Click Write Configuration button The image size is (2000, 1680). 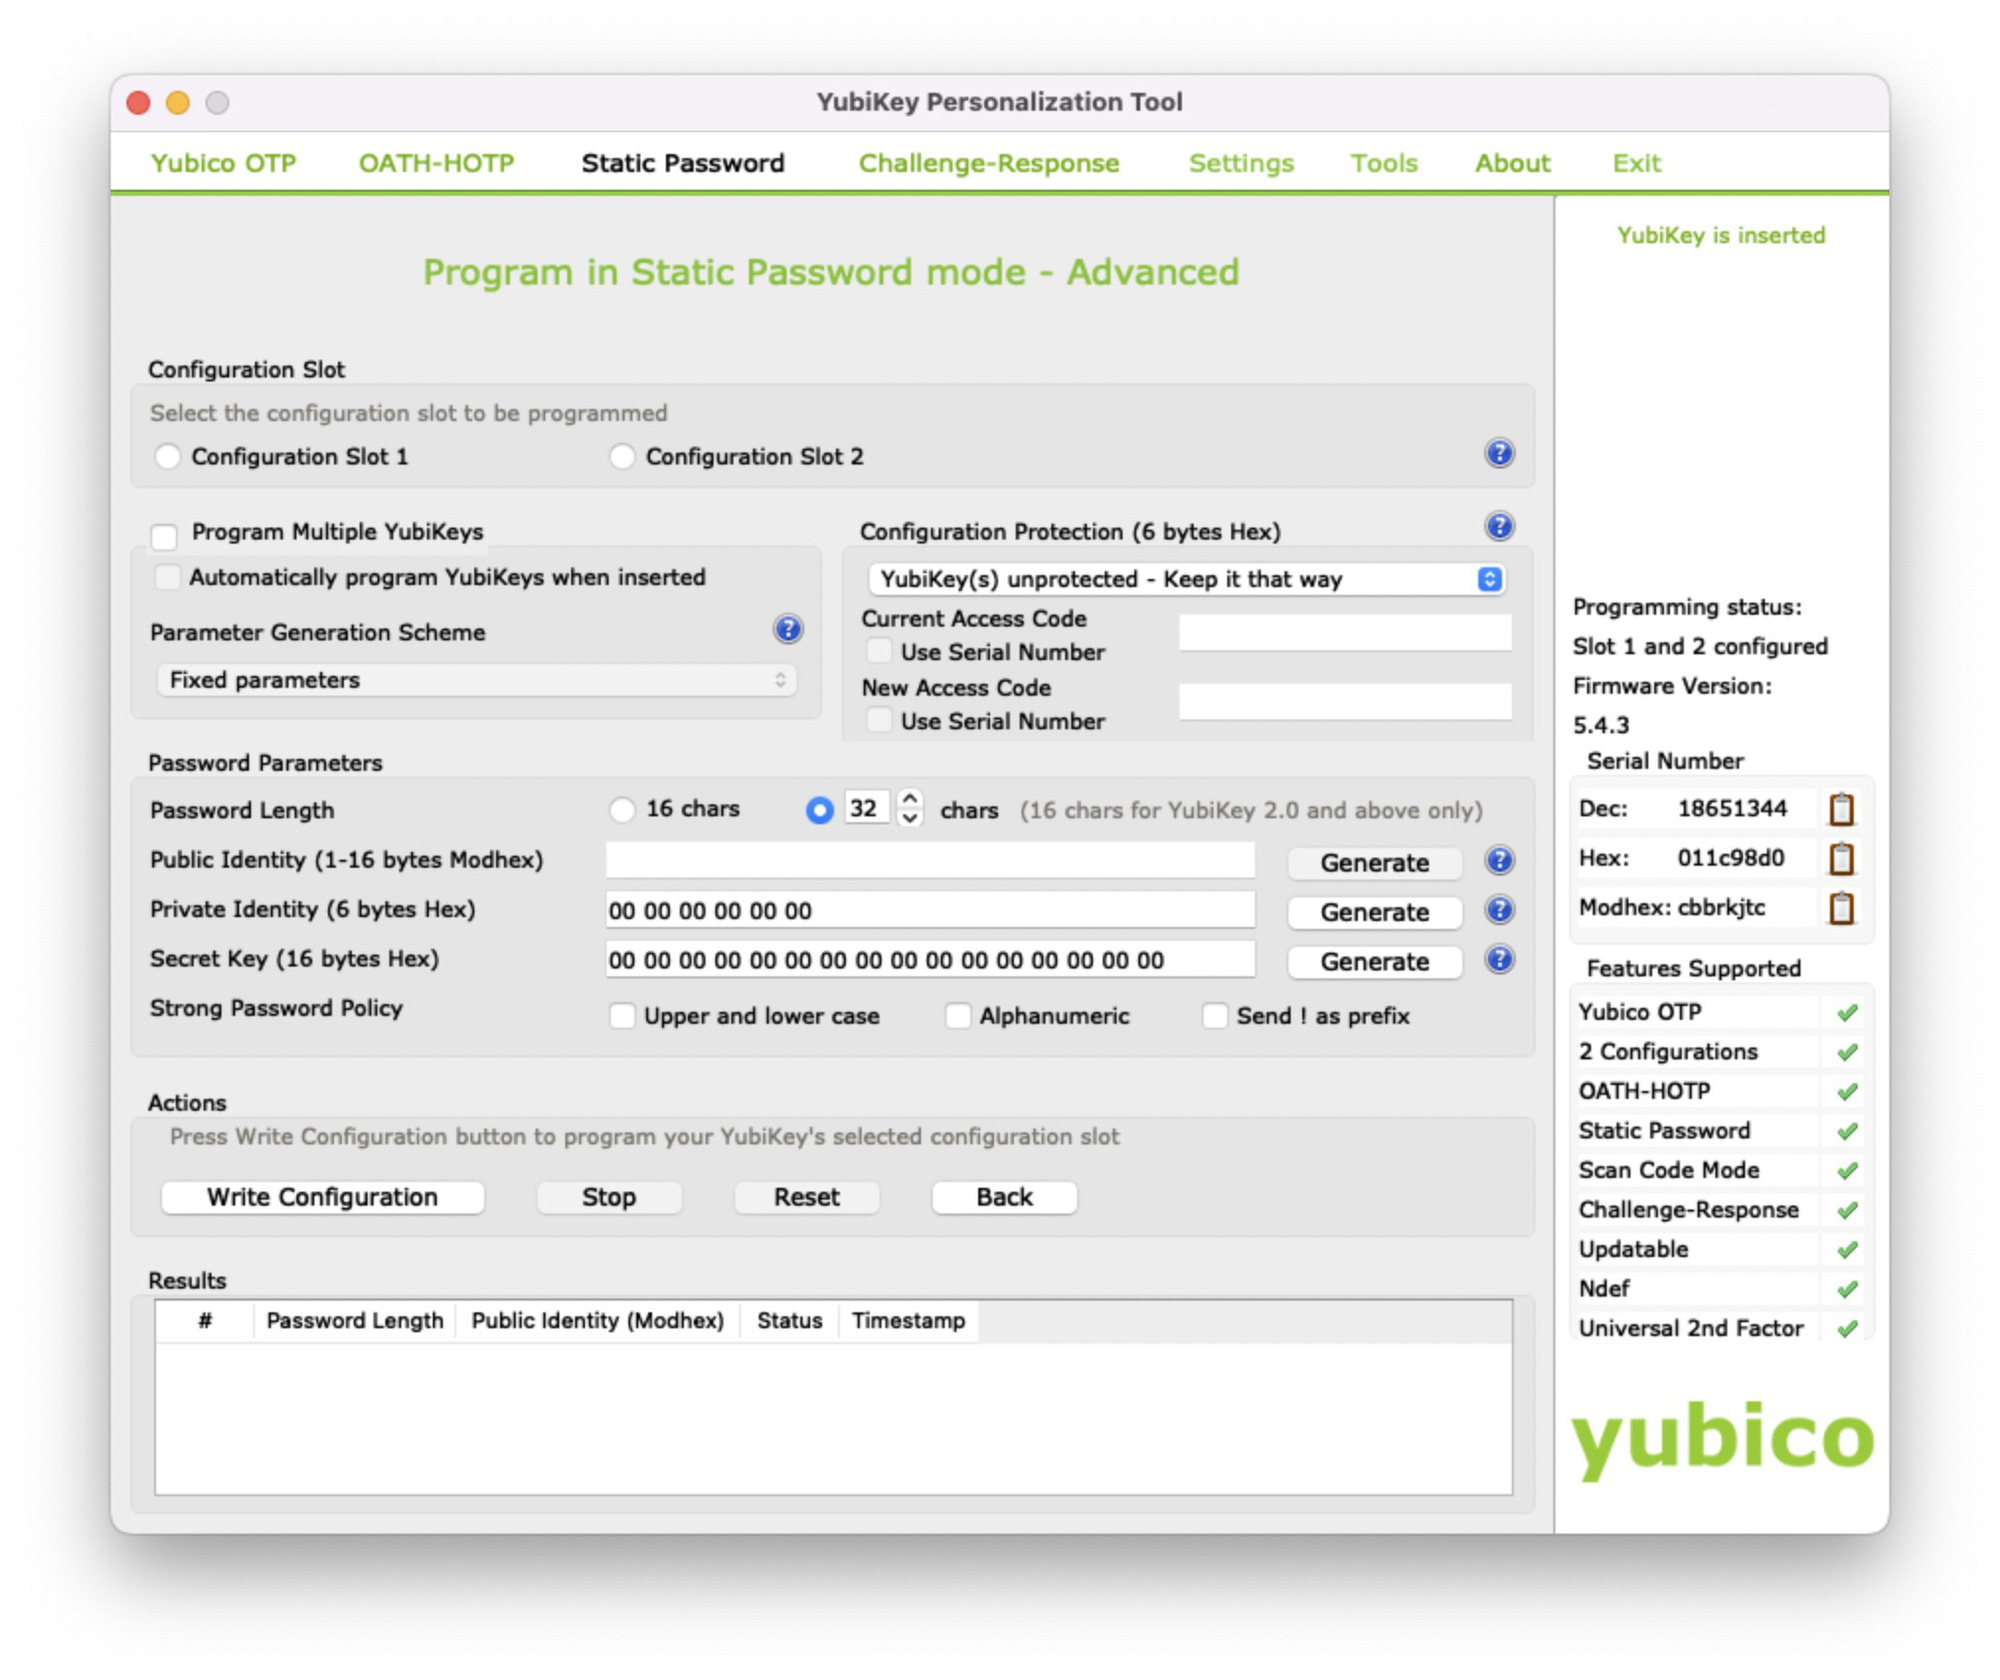click(322, 1197)
